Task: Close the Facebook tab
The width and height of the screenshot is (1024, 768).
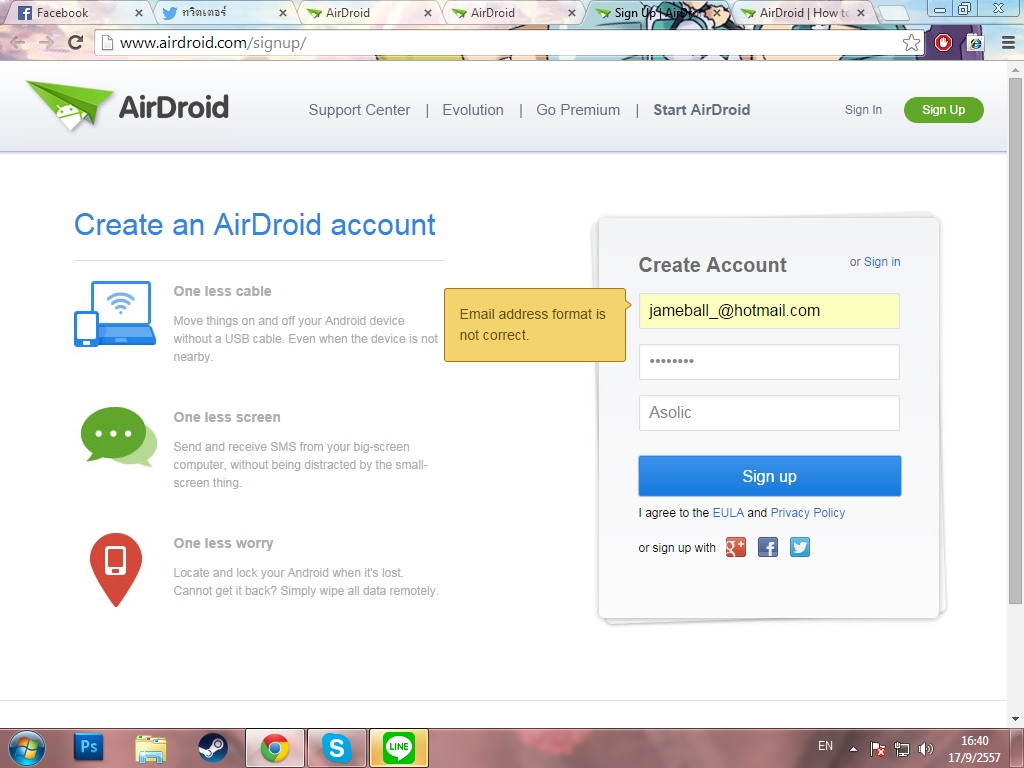Action: click(x=138, y=12)
